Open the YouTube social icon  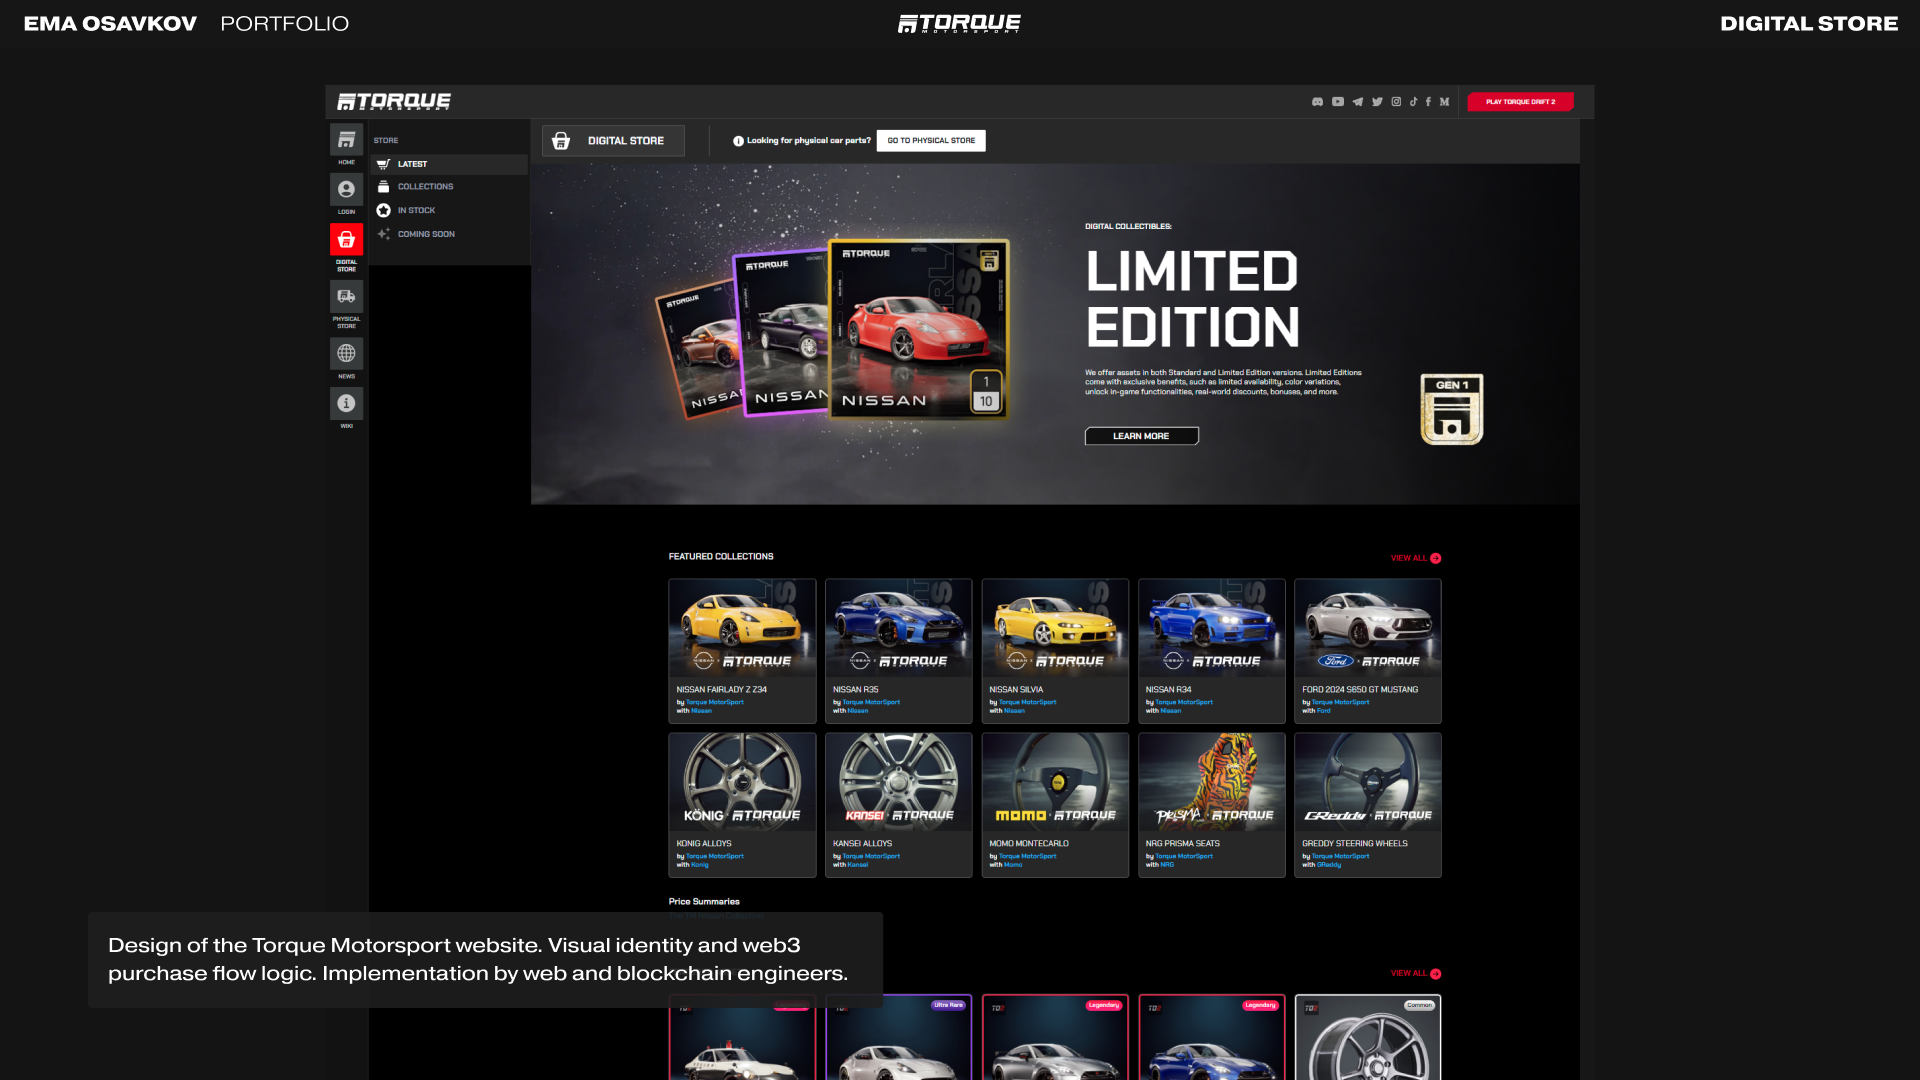point(1337,102)
